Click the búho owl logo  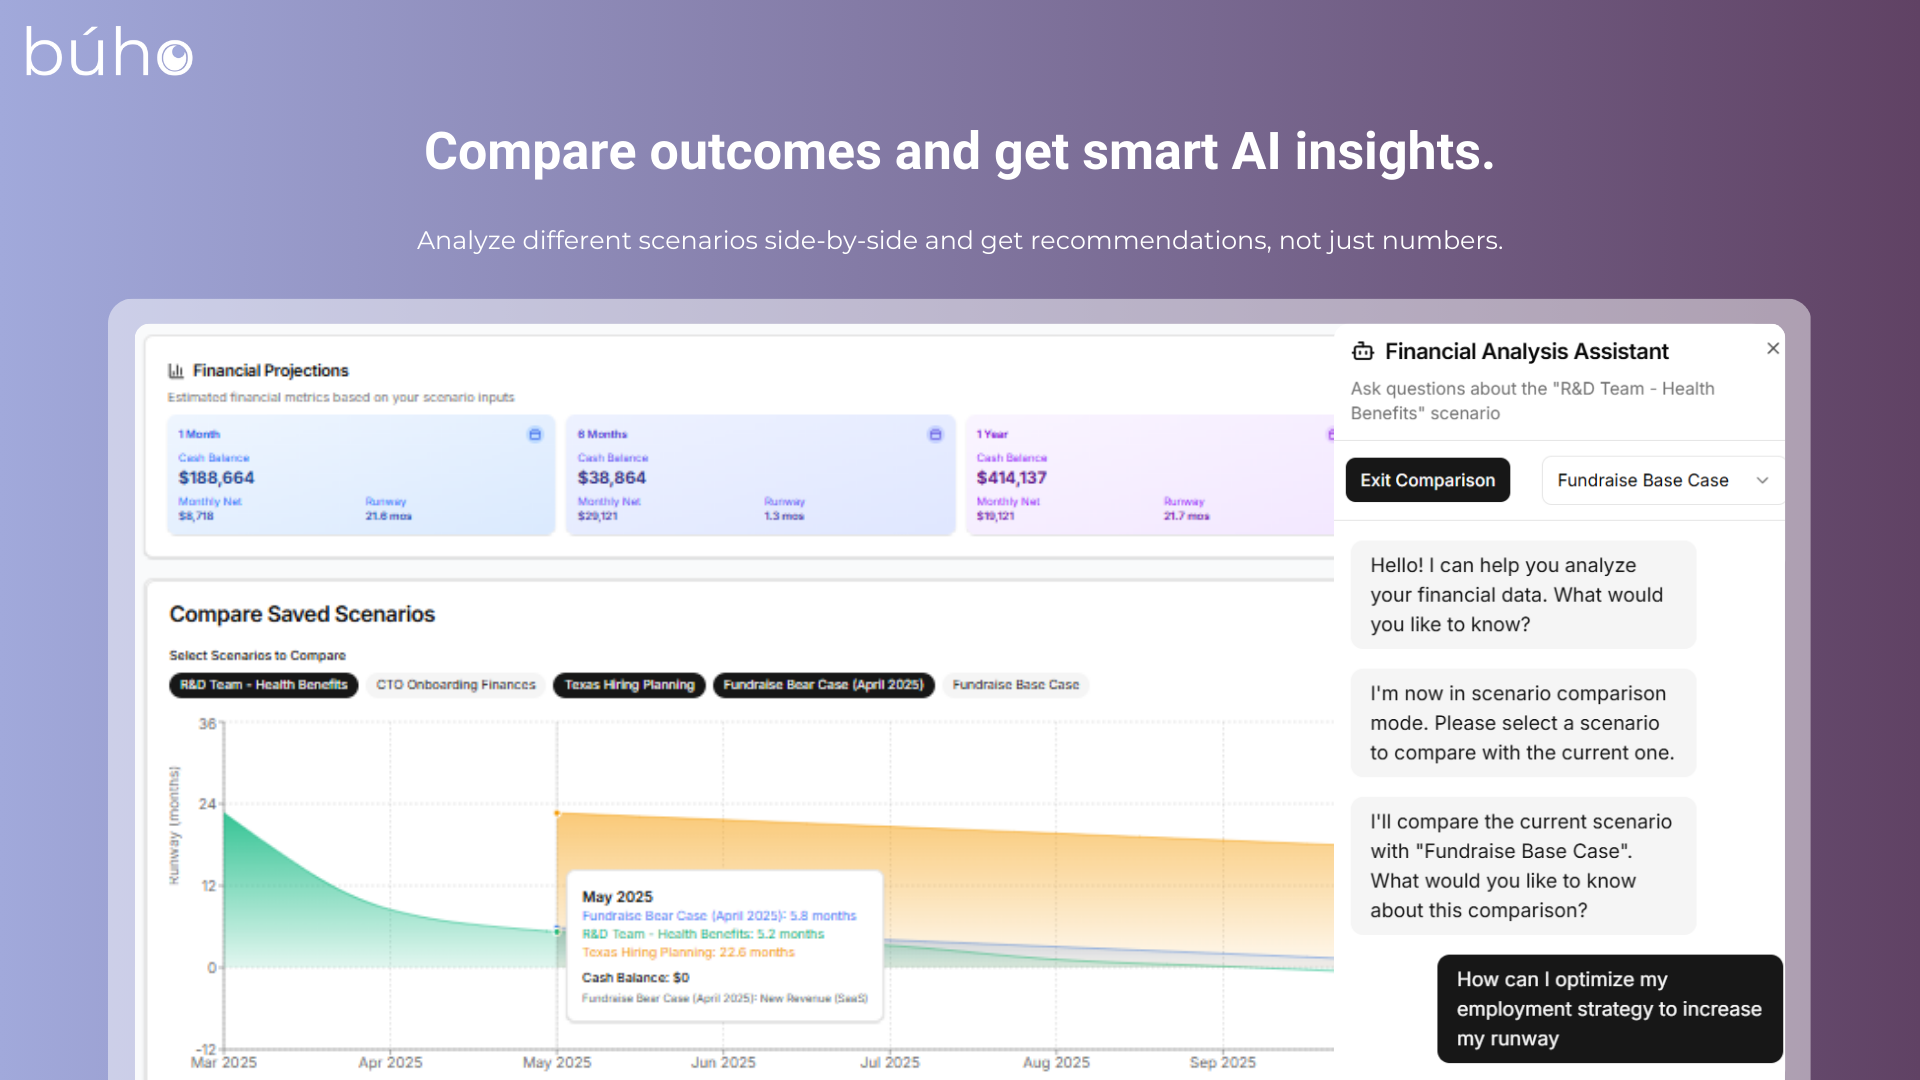pyautogui.click(x=108, y=52)
